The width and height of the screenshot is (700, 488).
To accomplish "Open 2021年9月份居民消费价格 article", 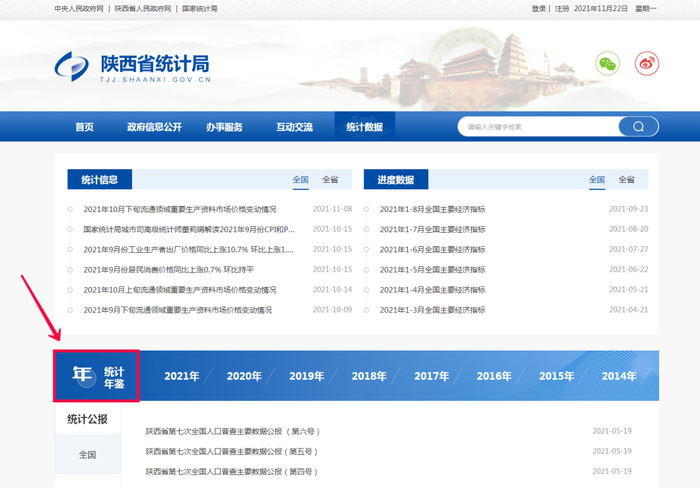I will (x=168, y=269).
